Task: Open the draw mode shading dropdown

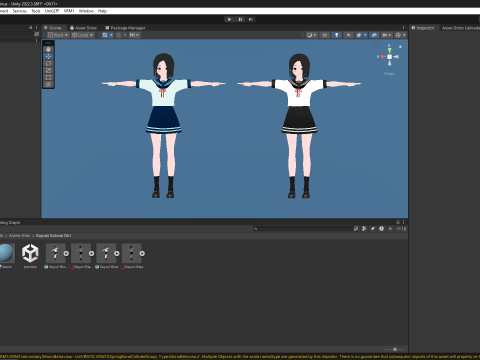Action: click(x=311, y=35)
